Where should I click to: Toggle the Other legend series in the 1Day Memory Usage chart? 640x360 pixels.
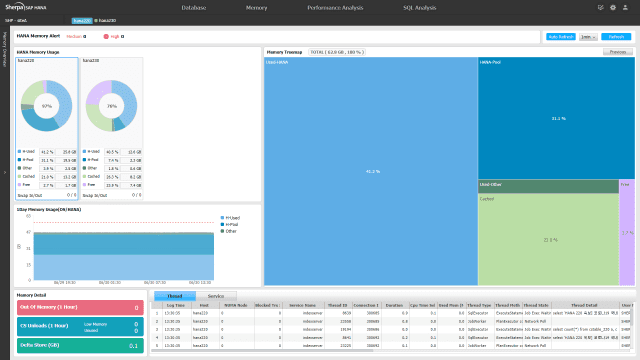229,231
